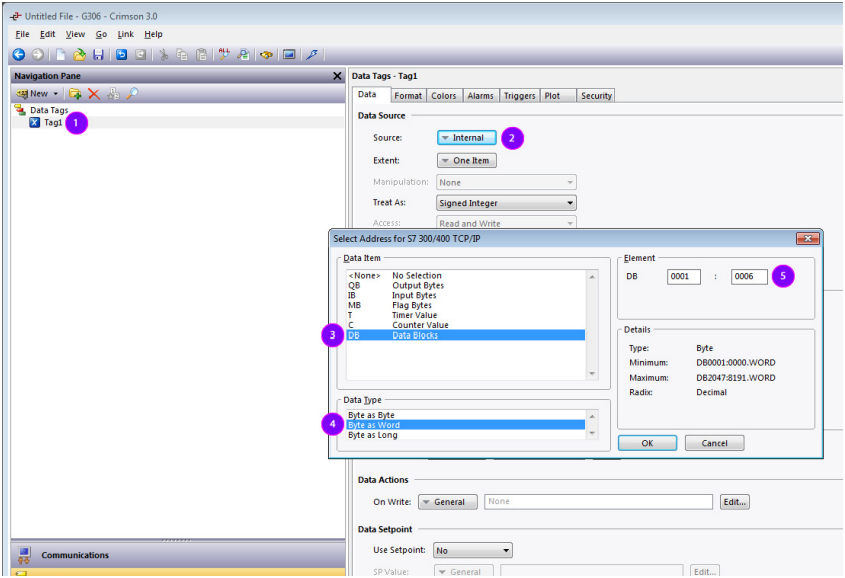This screenshot has width=845, height=578.
Task: Open the New dropdown arrow in Navigation Pane
Action: click(x=56, y=94)
